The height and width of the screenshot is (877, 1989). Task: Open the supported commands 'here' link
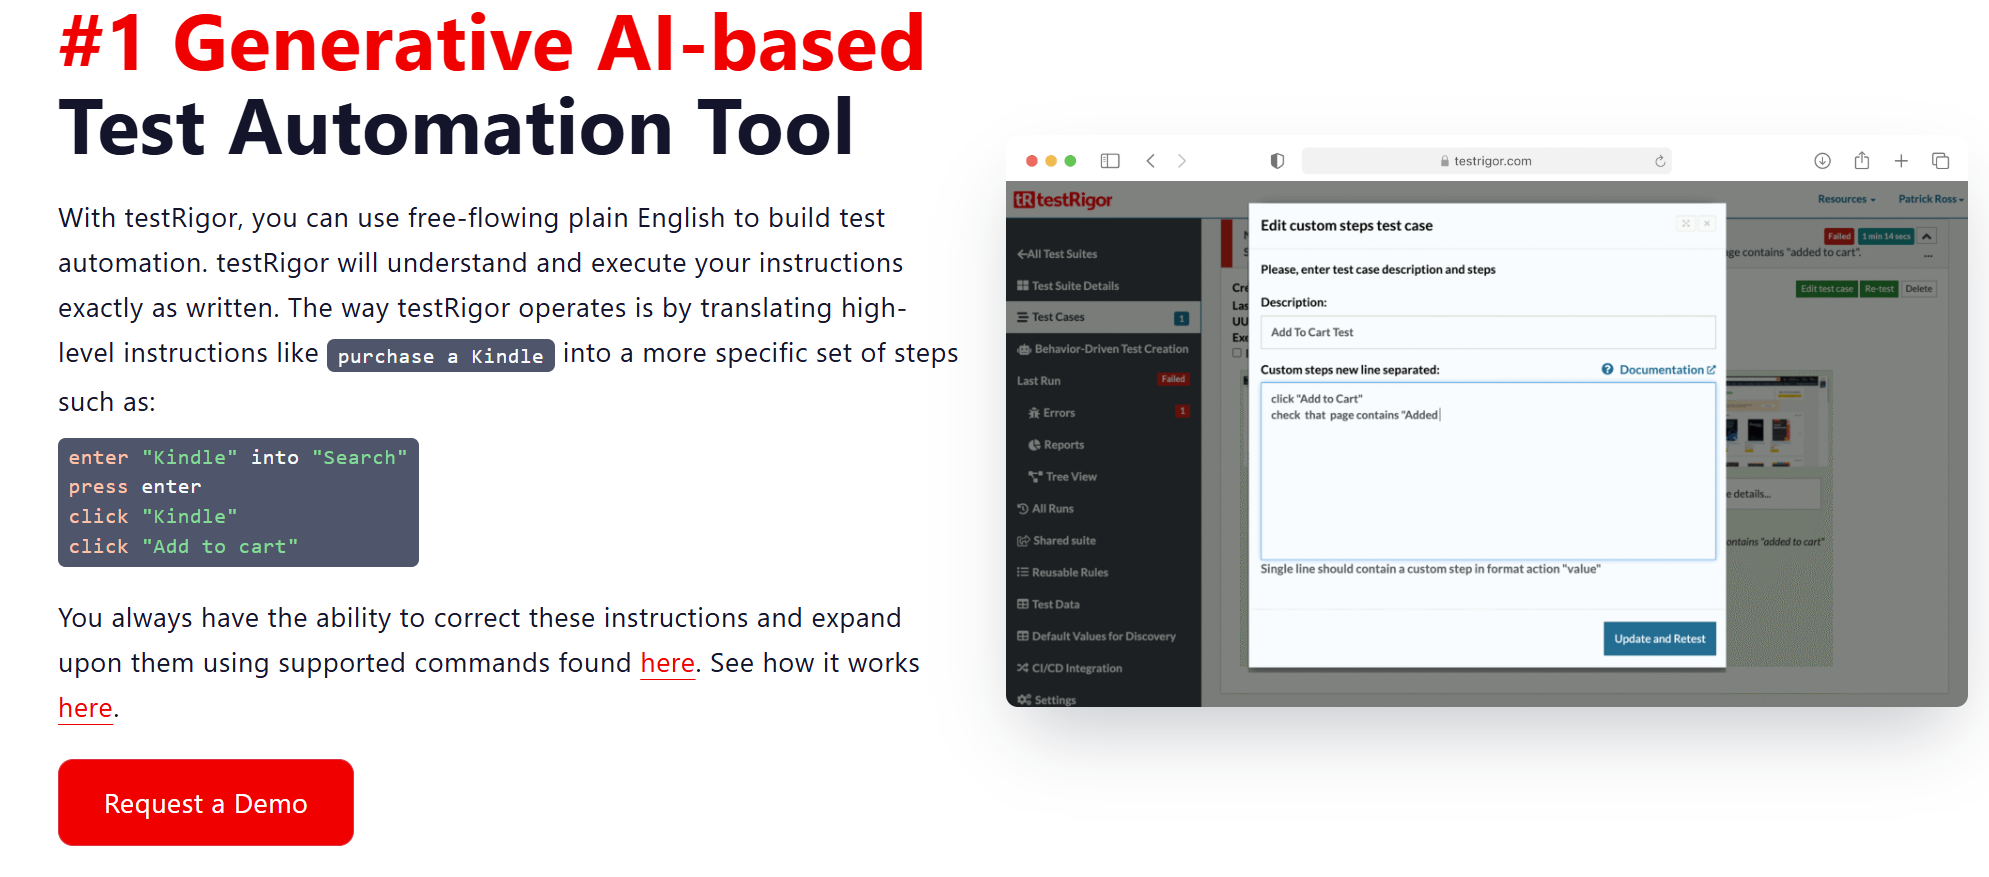coord(667,663)
